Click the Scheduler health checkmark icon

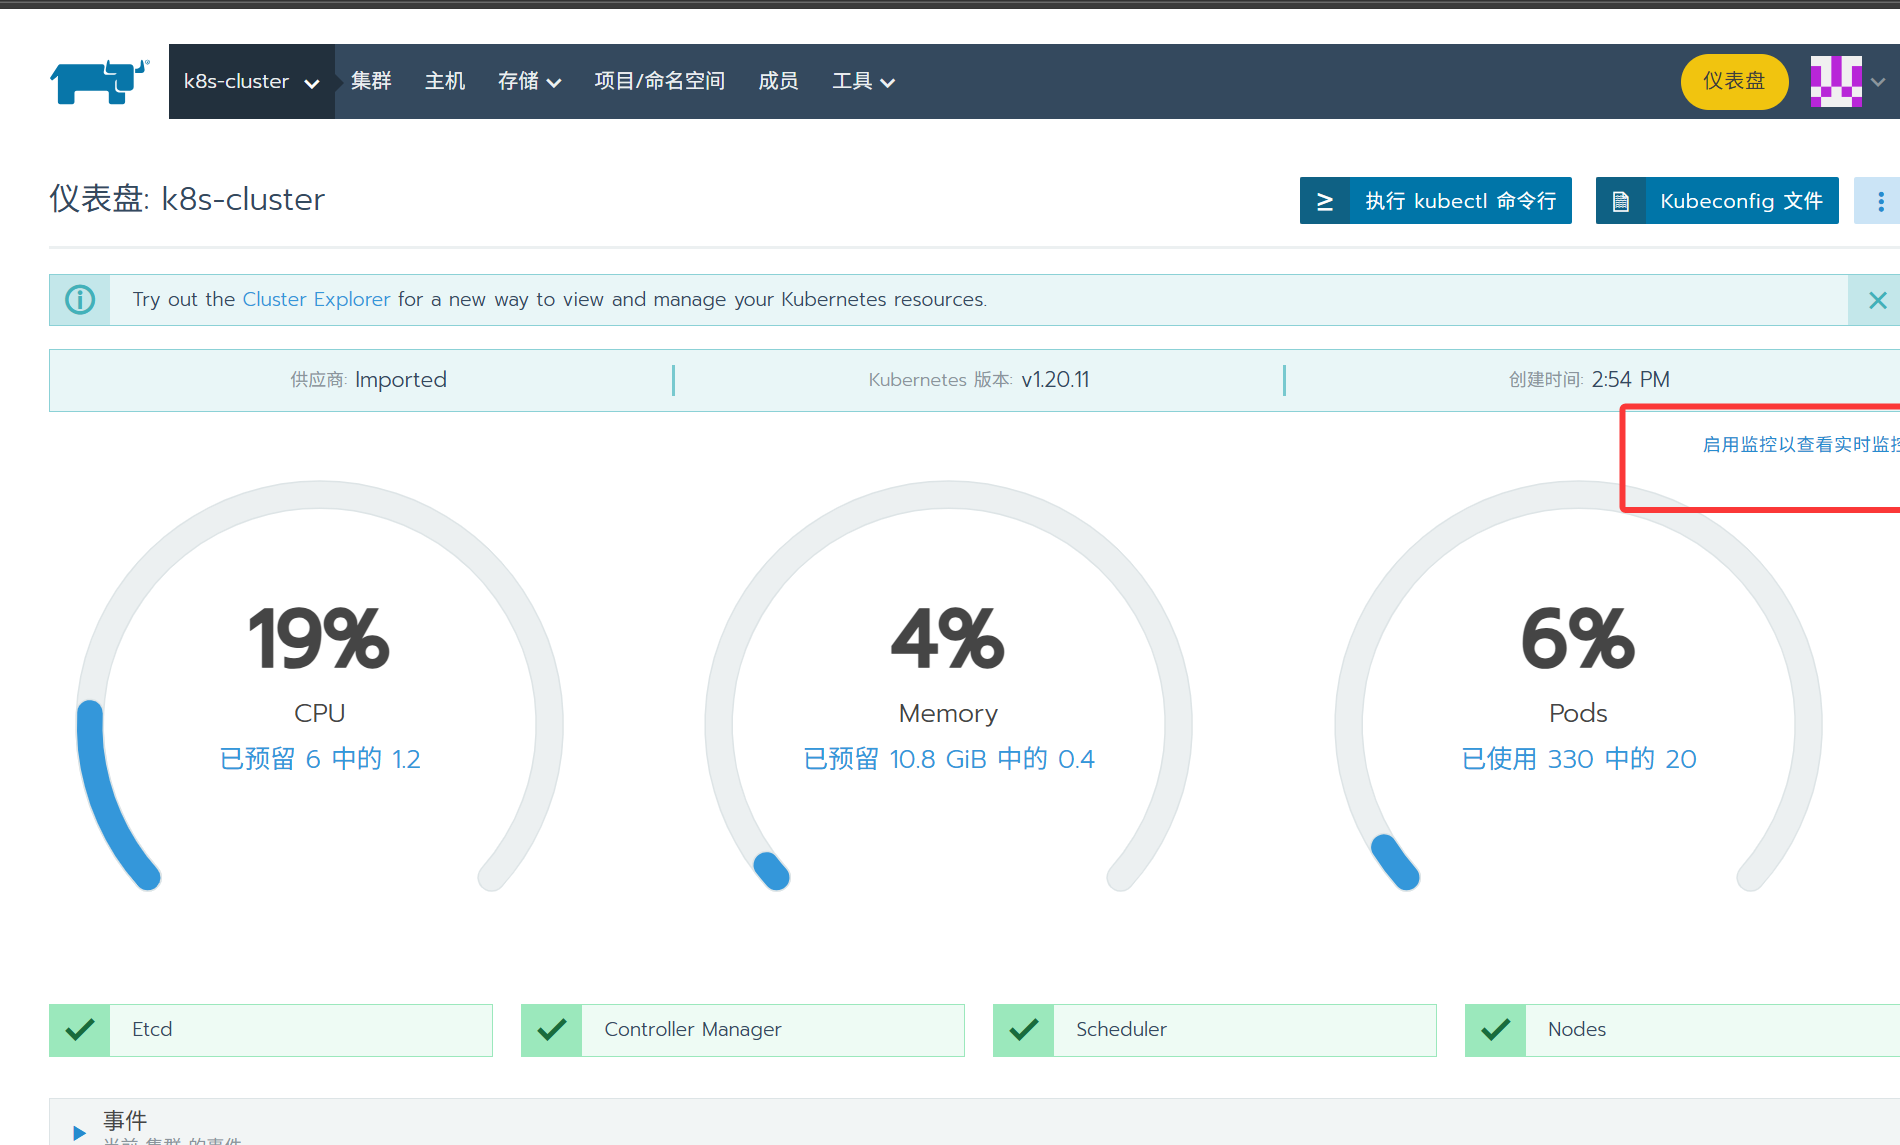coord(1024,1030)
